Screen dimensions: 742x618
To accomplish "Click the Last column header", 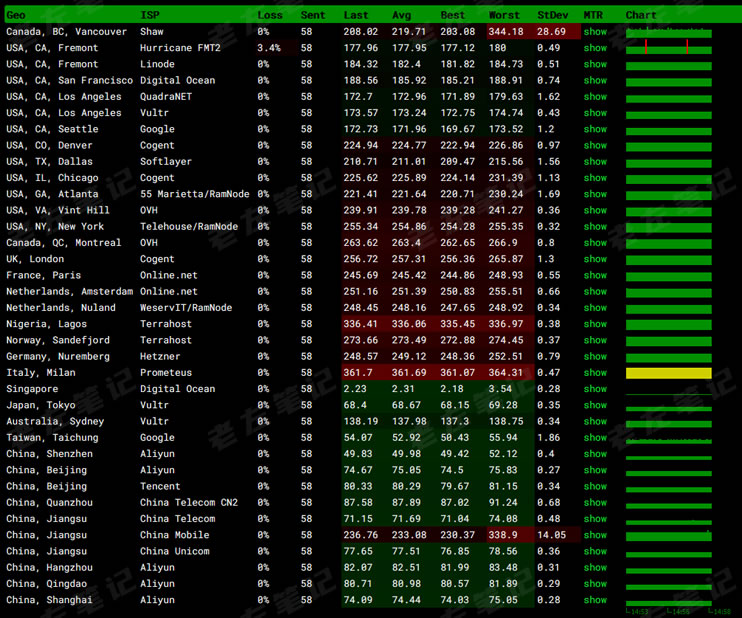I will (x=356, y=15).
